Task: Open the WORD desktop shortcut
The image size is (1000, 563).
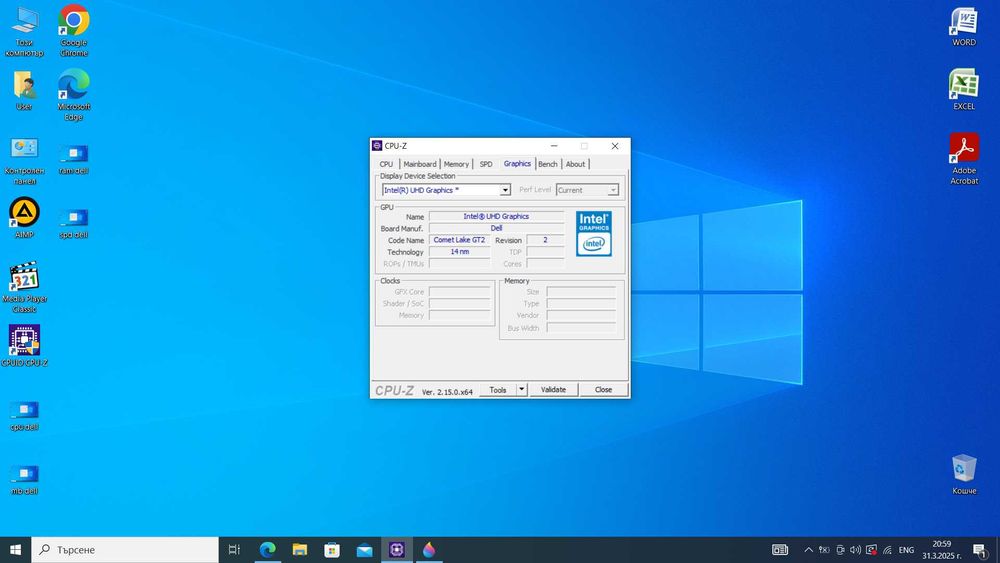Action: (964, 27)
